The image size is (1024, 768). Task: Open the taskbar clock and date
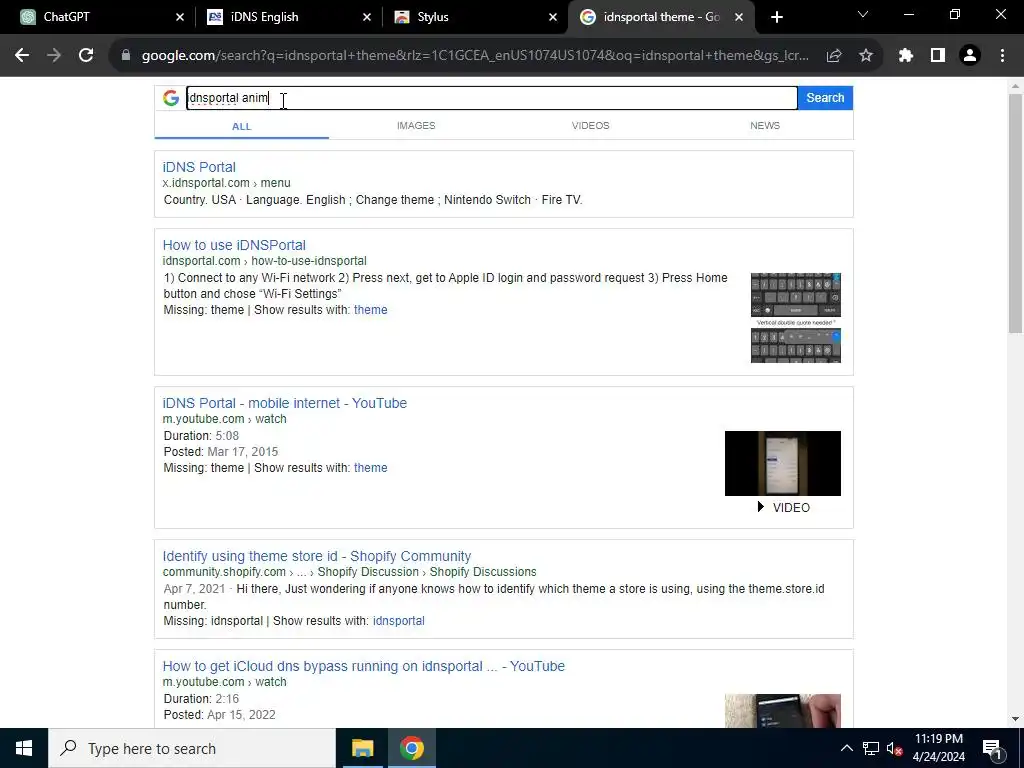point(938,748)
